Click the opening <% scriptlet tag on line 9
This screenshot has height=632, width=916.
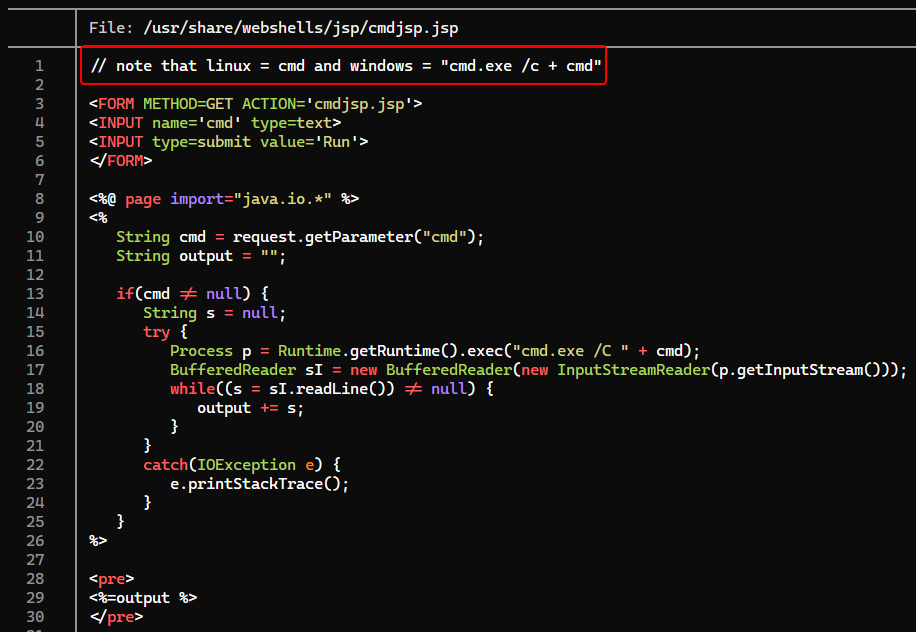click(98, 218)
